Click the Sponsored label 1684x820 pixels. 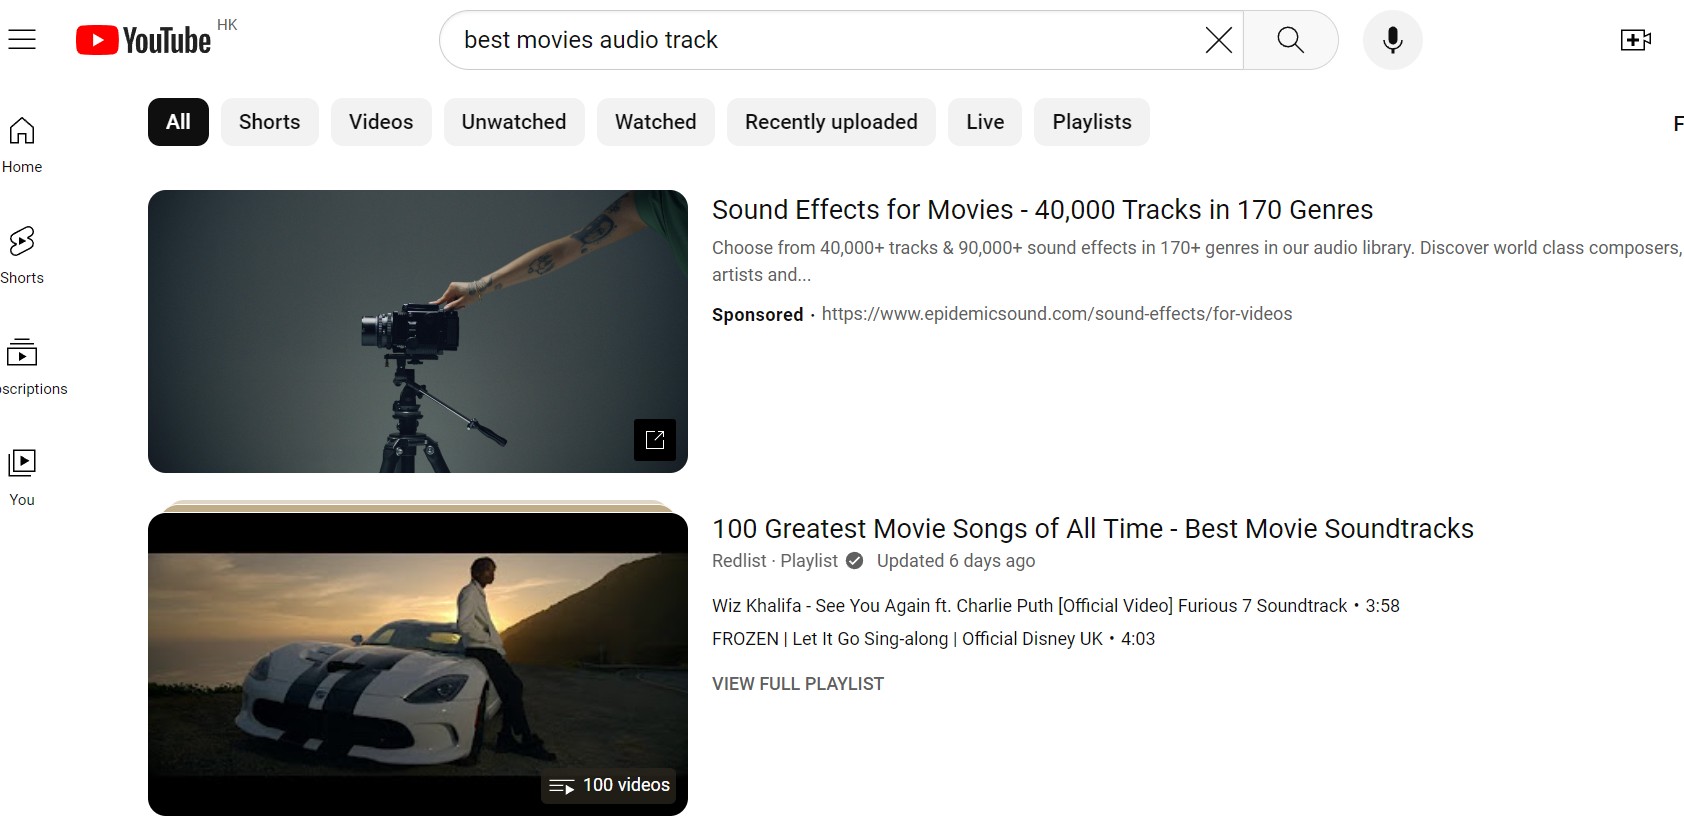757,314
